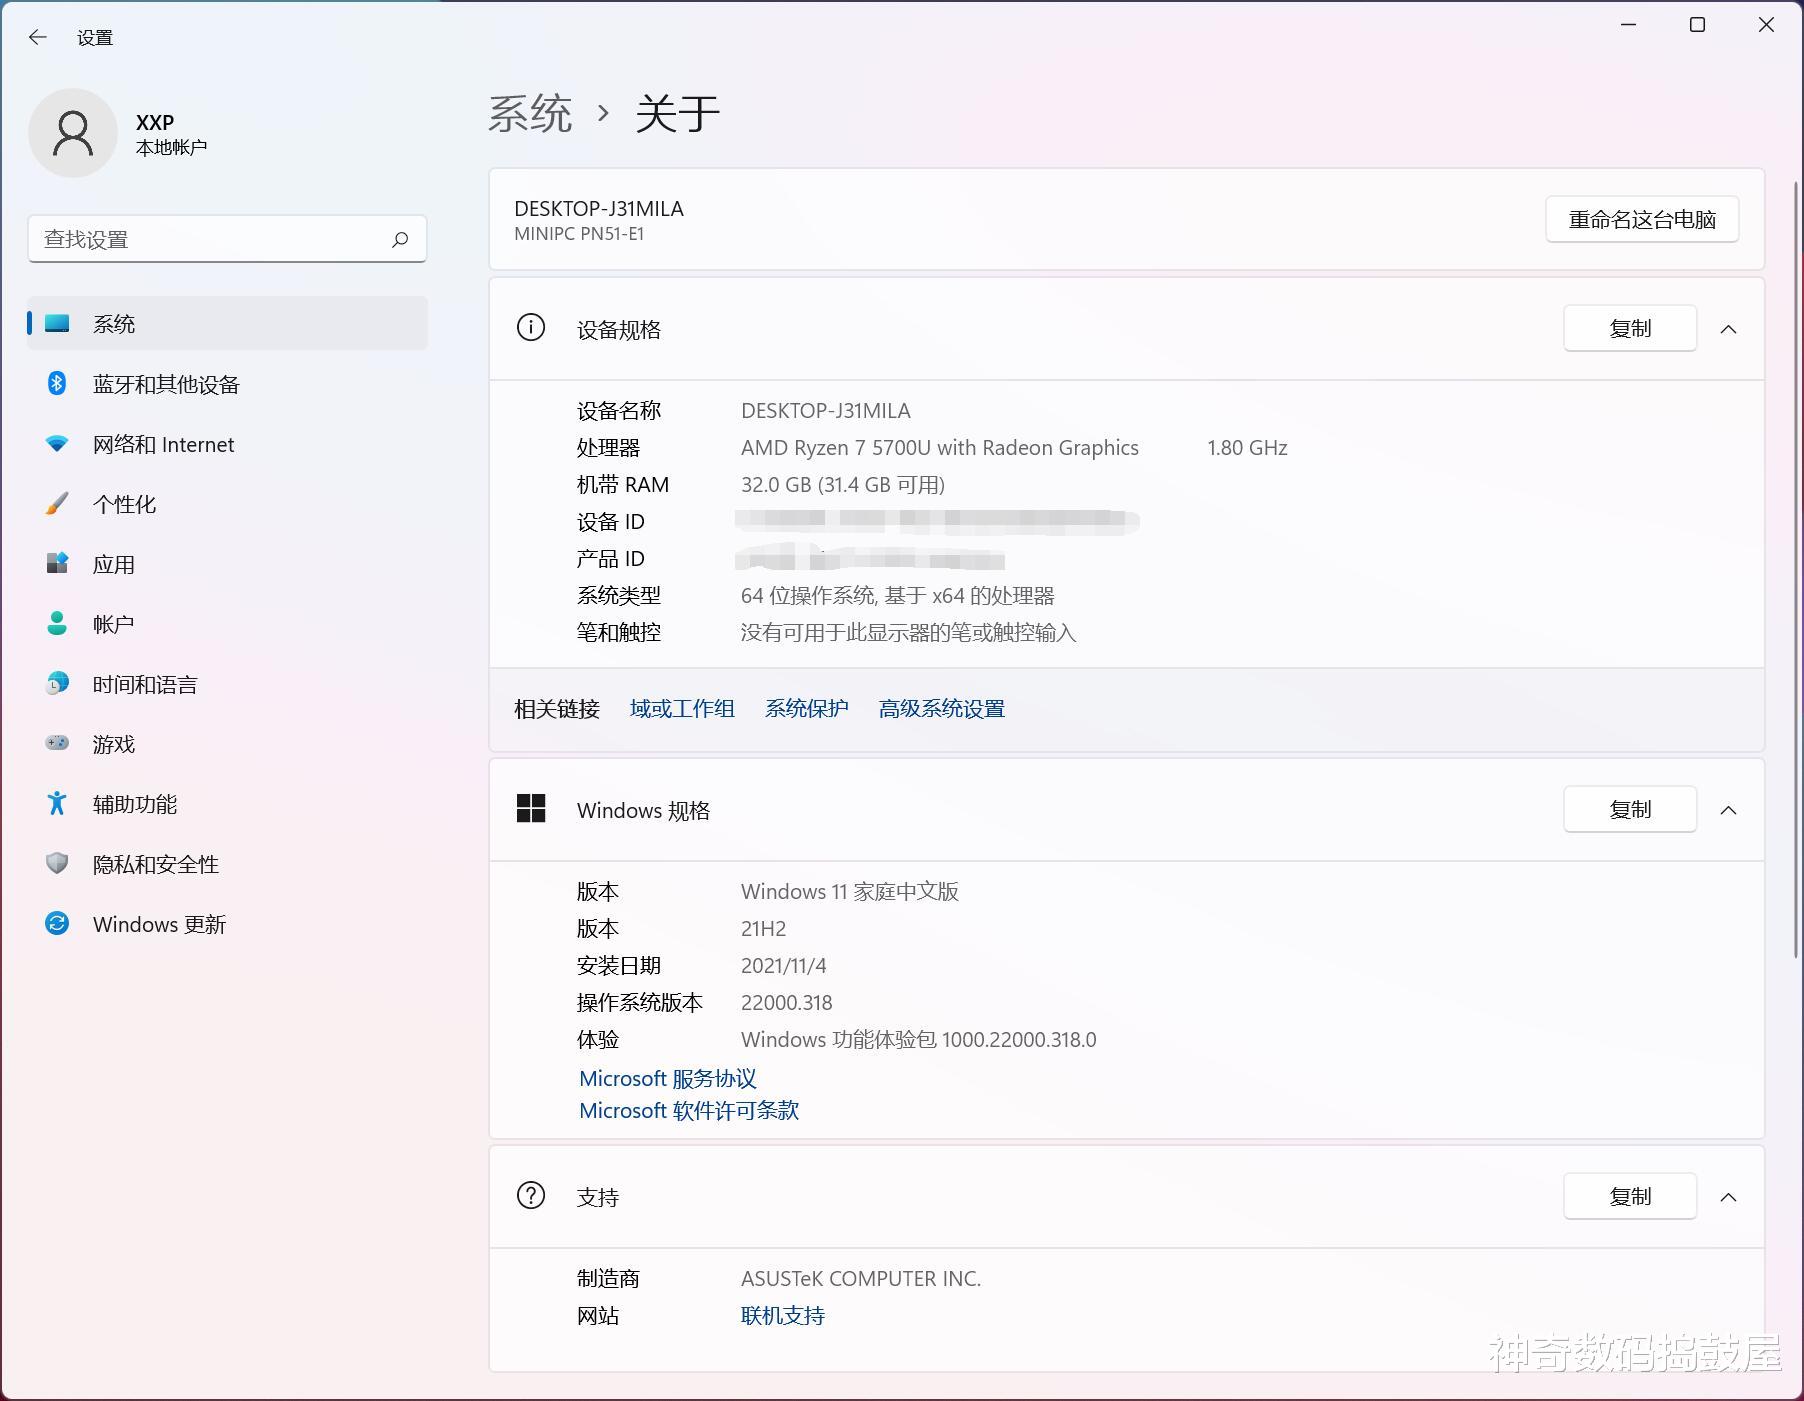Click the 个性化 paintbrush icon
The image size is (1804, 1401).
[57, 503]
